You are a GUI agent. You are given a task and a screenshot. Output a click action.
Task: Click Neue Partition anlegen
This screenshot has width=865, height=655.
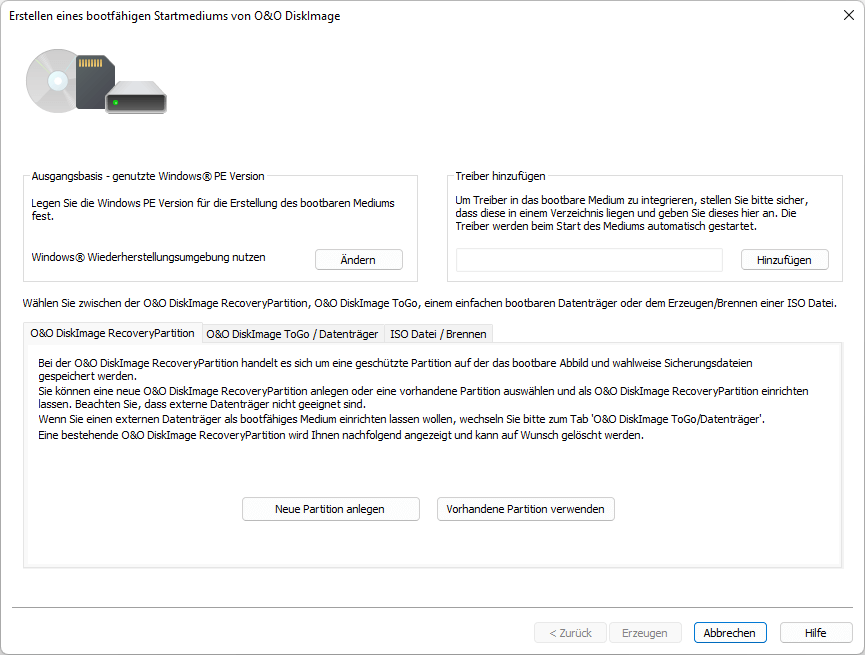point(330,509)
